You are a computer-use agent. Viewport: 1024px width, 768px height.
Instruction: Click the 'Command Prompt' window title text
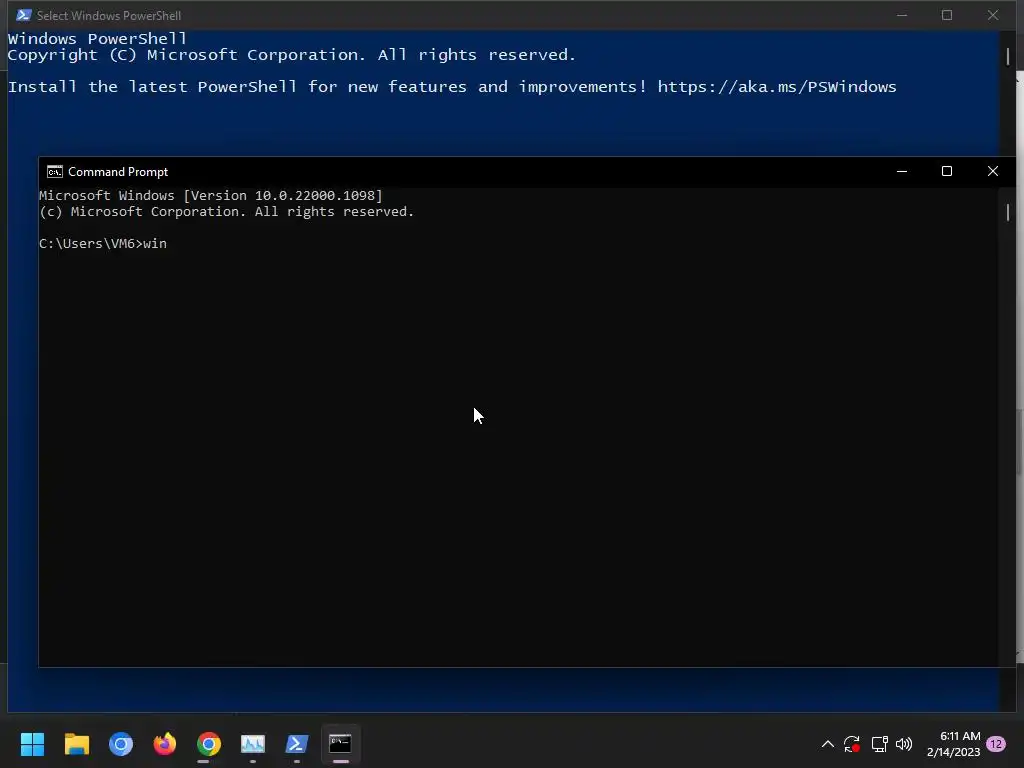[x=118, y=172]
